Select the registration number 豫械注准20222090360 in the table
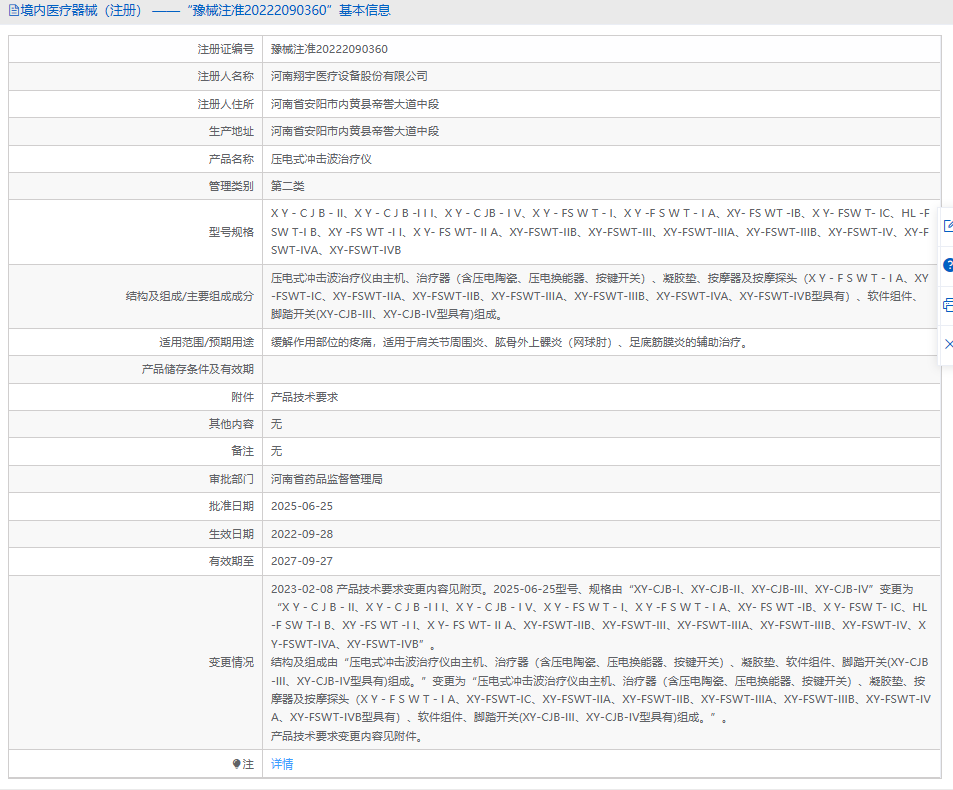The height and width of the screenshot is (790, 953). point(329,49)
